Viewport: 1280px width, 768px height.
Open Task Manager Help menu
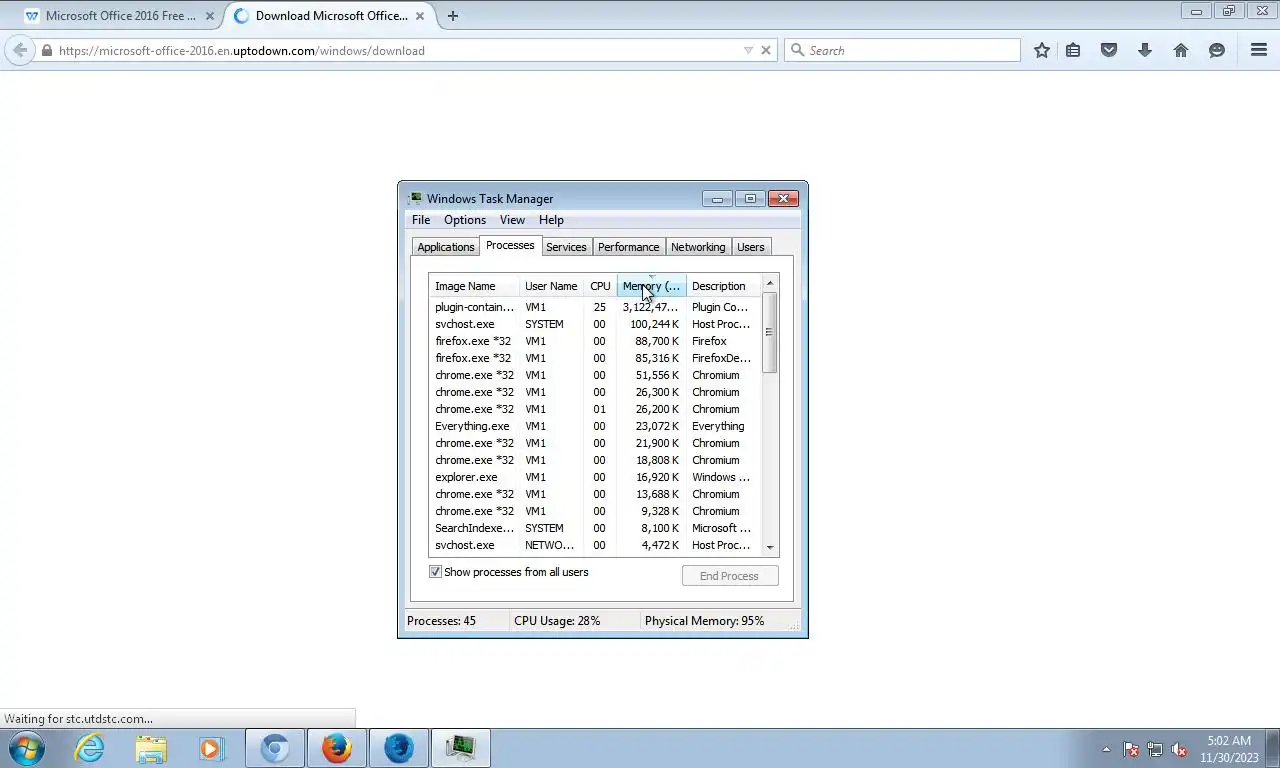tap(551, 220)
